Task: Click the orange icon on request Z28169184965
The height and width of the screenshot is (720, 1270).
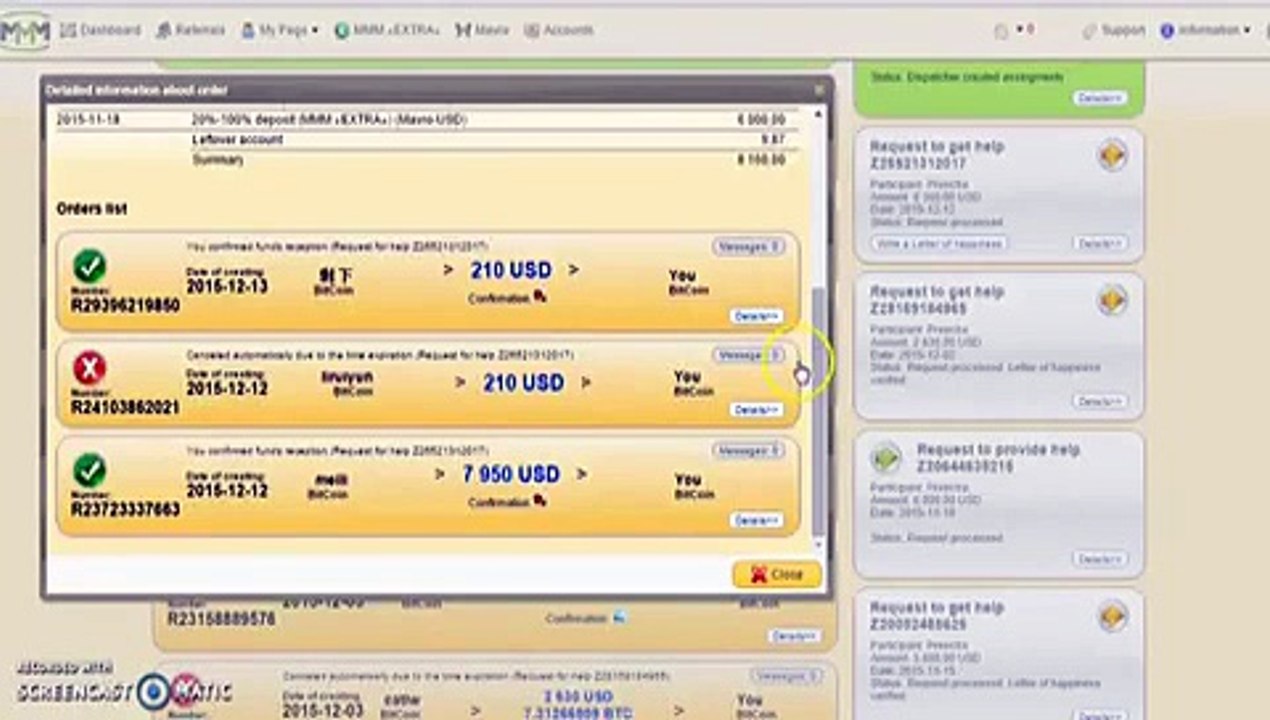Action: [1112, 300]
